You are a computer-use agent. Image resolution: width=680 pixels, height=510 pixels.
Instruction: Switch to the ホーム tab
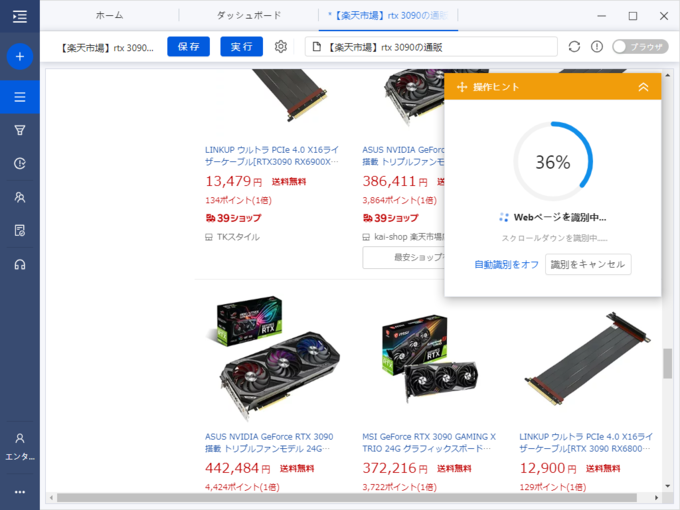(109, 16)
